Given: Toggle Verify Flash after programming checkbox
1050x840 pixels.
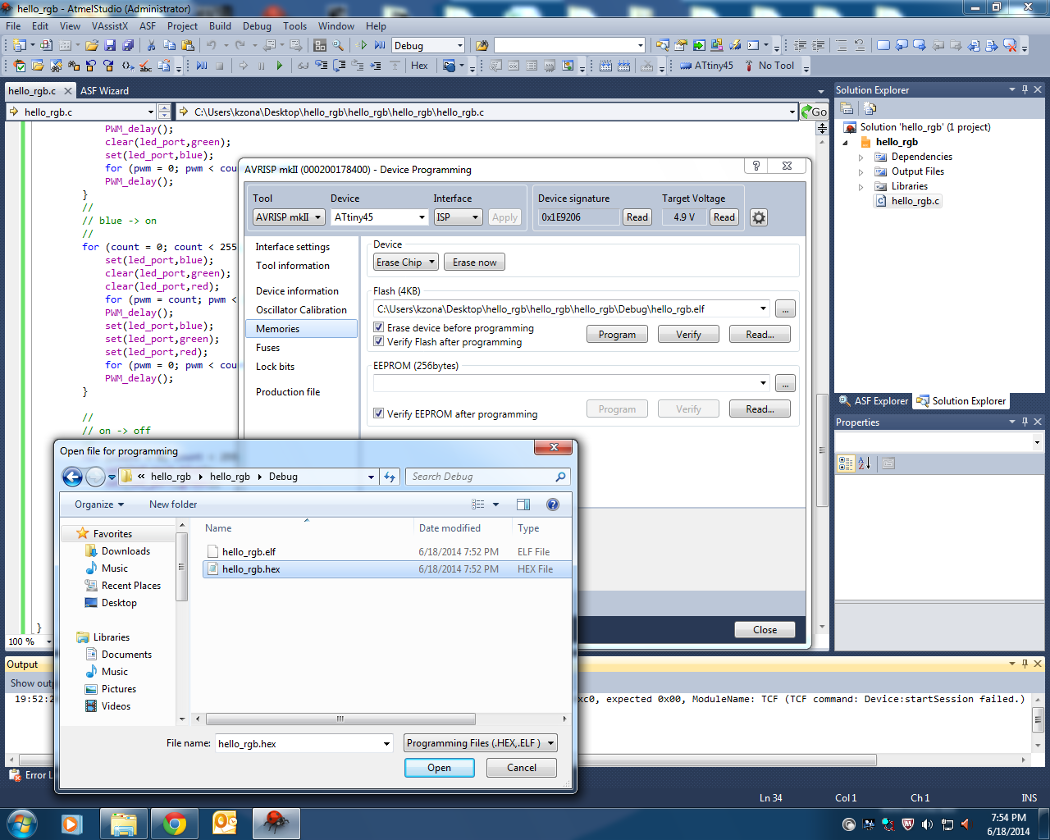Looking at the screenshot, I should point(379,342).
